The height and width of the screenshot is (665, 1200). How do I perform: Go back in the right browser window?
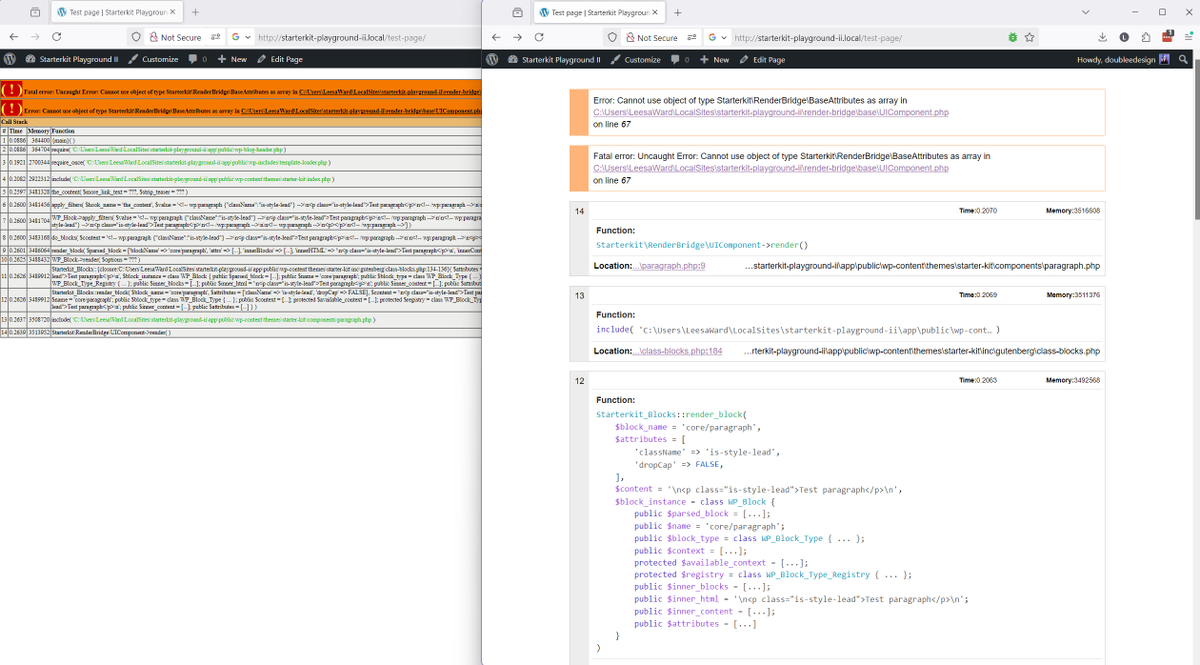pyautogui.click(x=496, y=37)
